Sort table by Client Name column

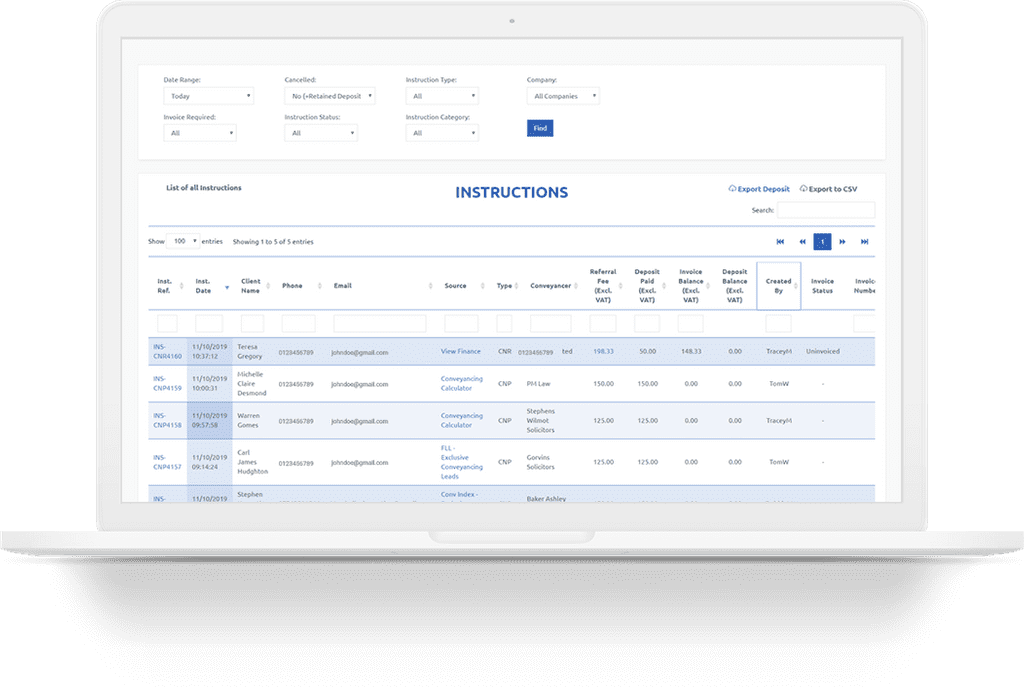point(251,286)
